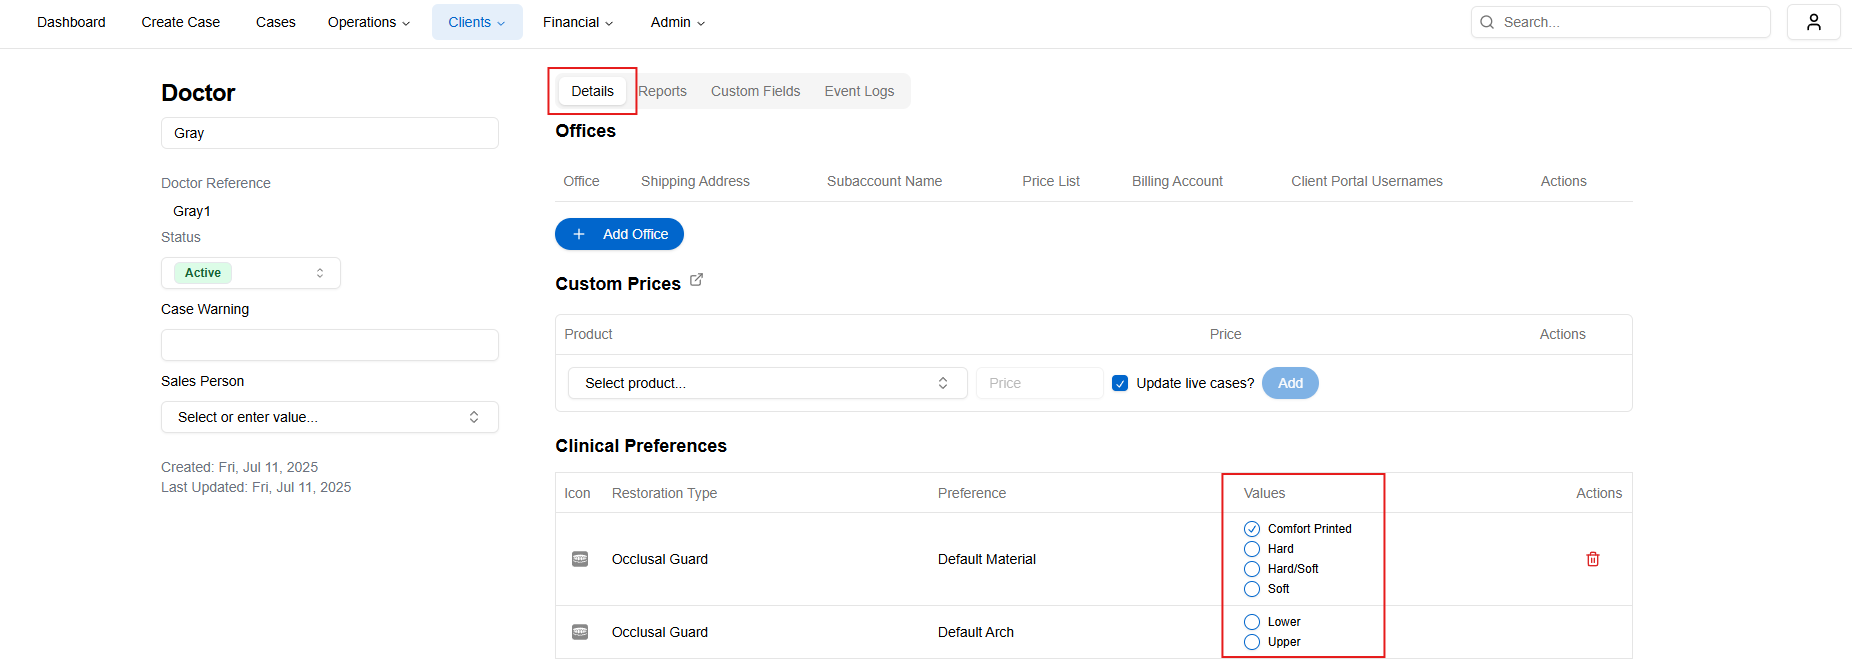Toggle Update live cases checkbox
Viewport: 1852px width, 670px height.
point(1120,383)
